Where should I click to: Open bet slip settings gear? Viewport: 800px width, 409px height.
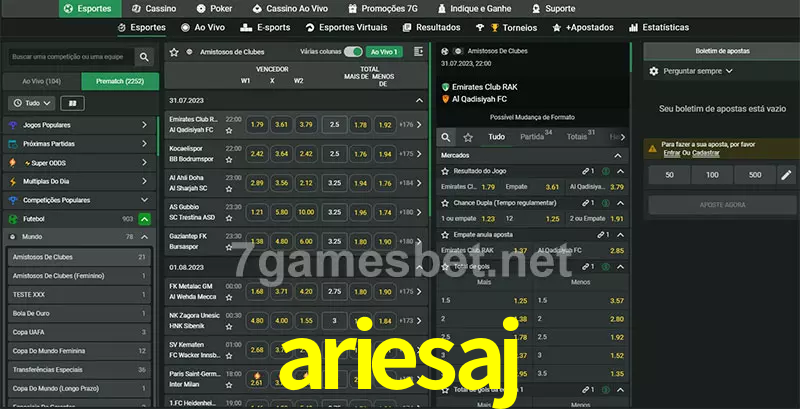click(x=654, y=71)
